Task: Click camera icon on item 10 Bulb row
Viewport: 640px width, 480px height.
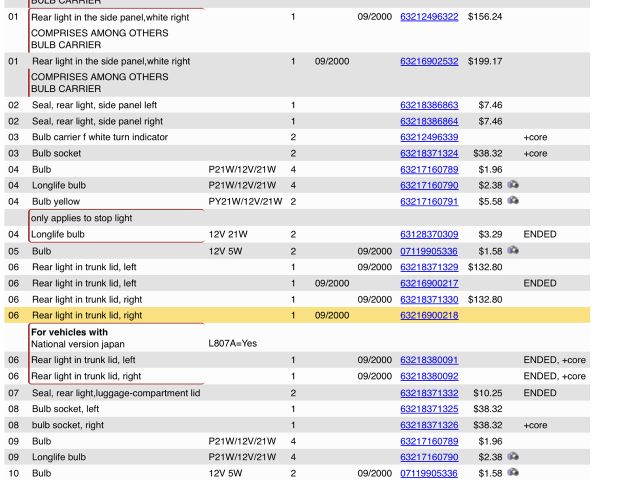Action: (513, 473)
